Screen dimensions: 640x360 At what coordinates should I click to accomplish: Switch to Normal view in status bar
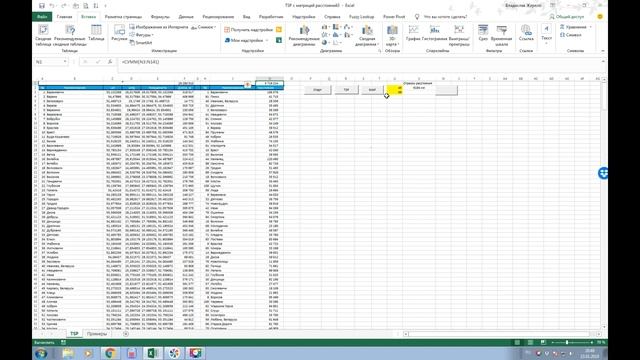[x=517, y=342]
